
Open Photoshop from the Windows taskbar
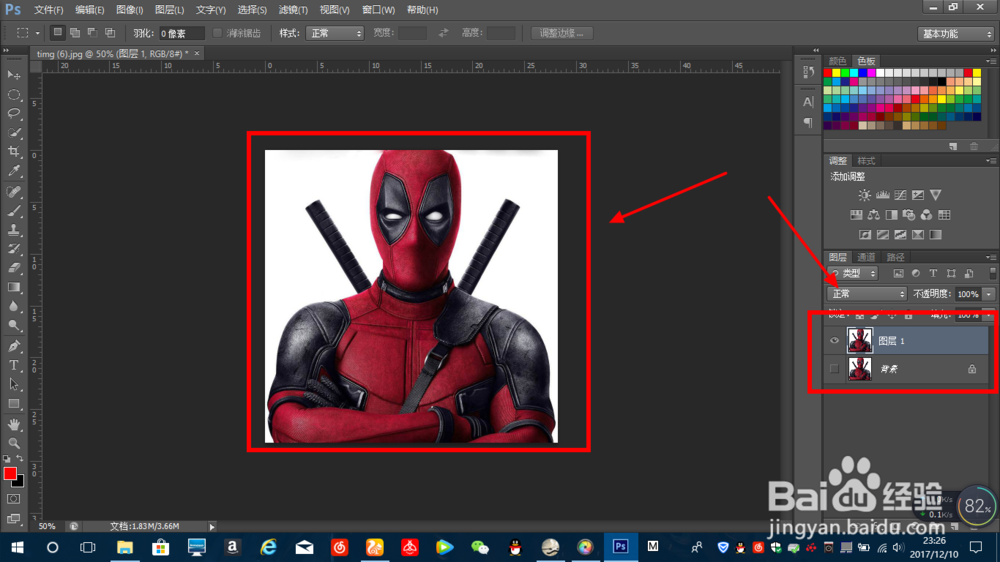[x=620, y=547]
